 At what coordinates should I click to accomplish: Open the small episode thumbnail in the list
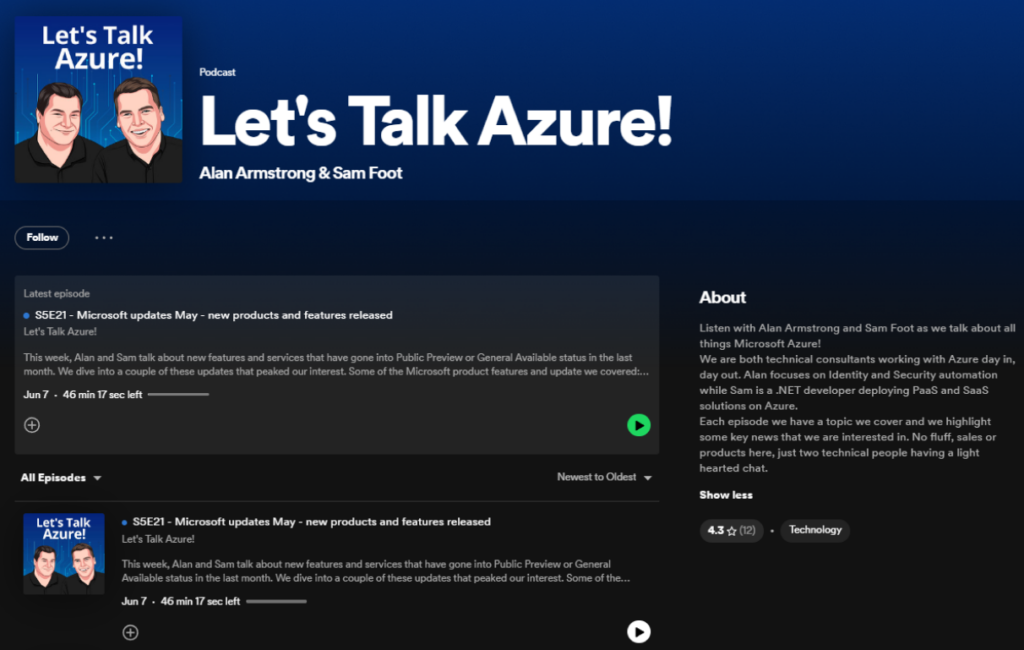(x=64, y=554)
